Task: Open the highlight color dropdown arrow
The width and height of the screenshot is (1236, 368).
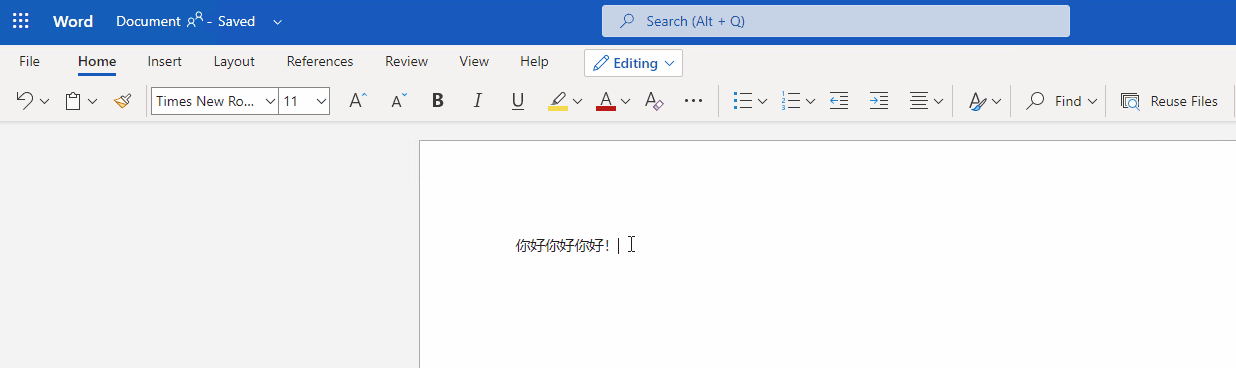Action: click(578, 101)
